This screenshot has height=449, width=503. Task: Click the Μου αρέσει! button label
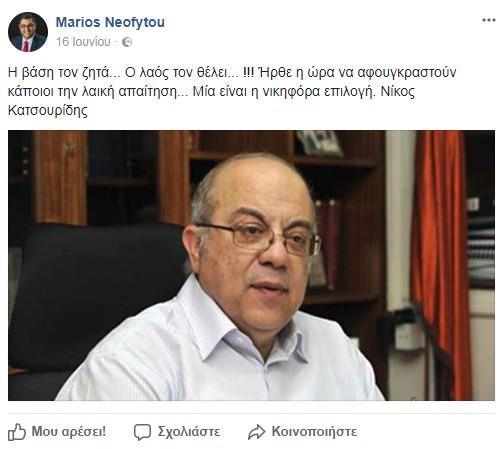69,431
